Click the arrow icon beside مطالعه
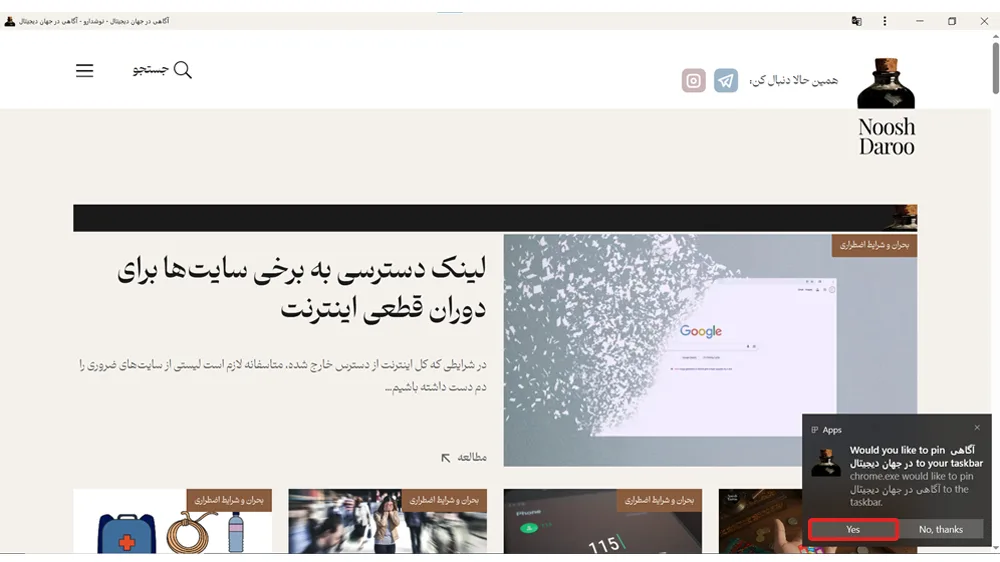Viewport: 1000px width, 562px height. [x=446, y=458]
